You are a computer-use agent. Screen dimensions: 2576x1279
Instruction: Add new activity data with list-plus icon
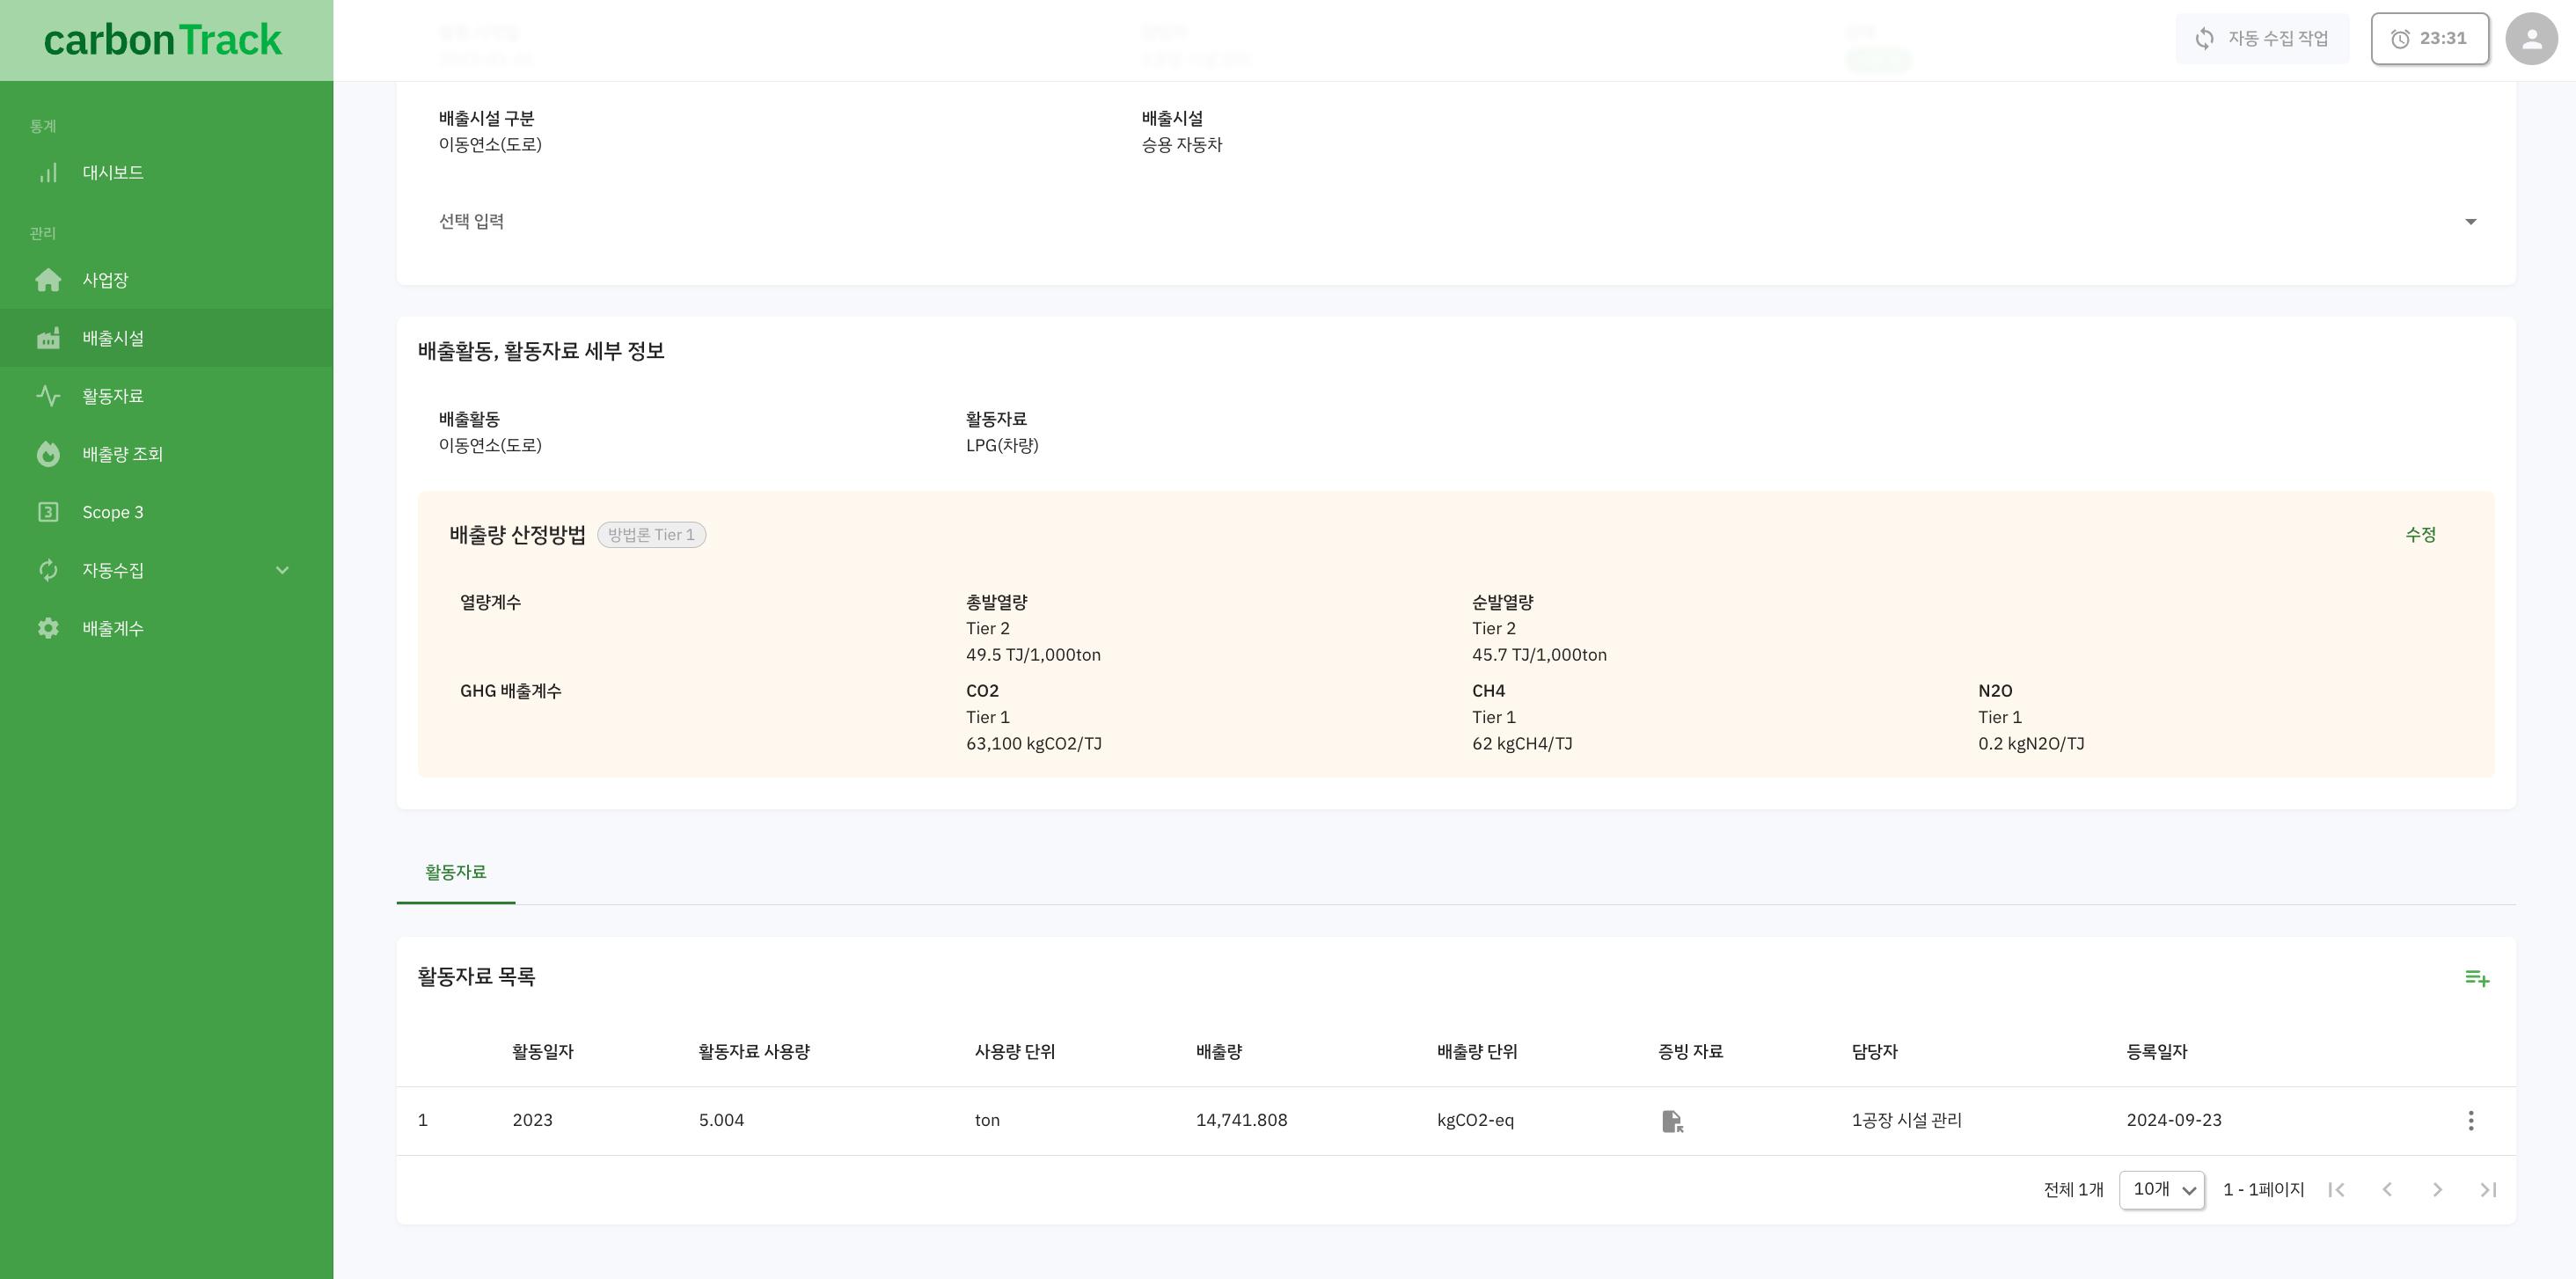[2476, 978]
